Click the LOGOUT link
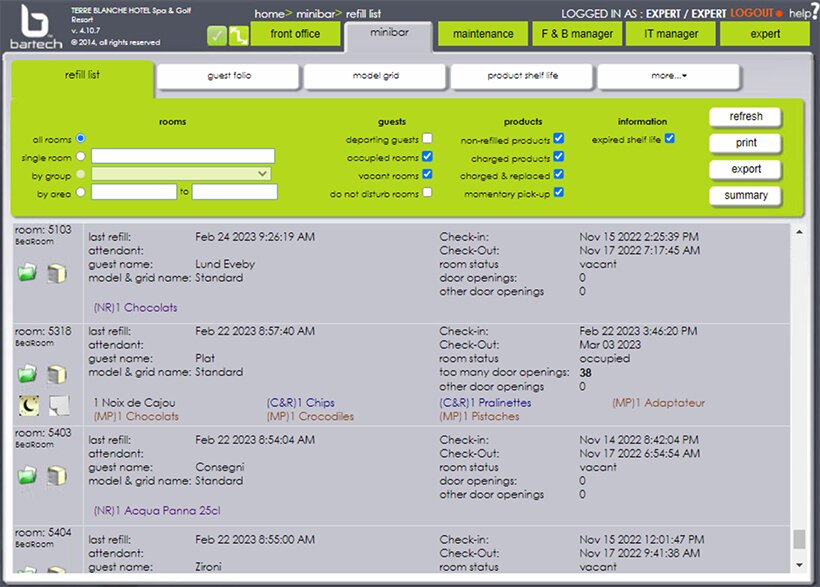Viewport: 820px width, 587px height. click(756, 13)
